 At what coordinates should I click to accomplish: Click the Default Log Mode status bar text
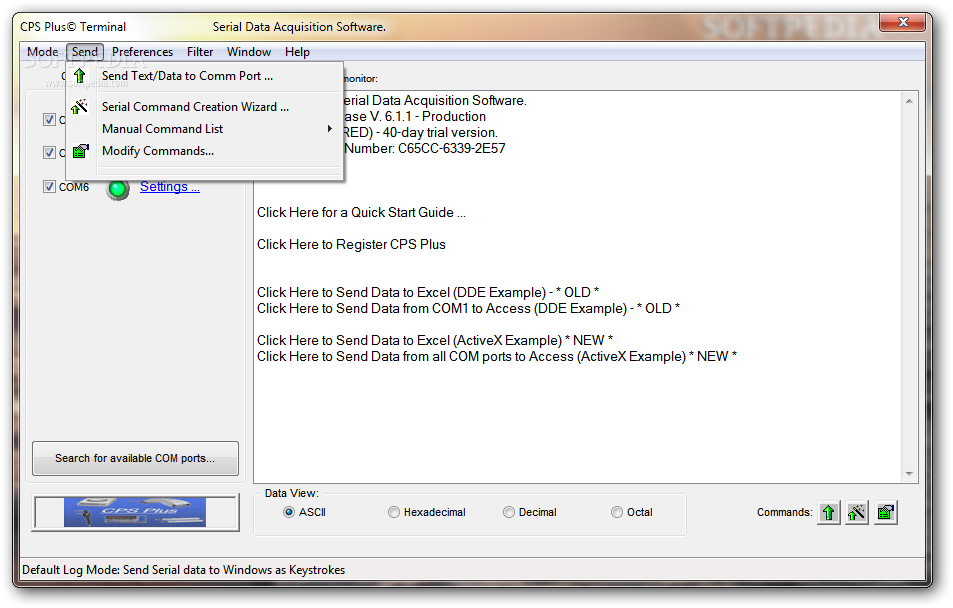click(x=184, y=570)
